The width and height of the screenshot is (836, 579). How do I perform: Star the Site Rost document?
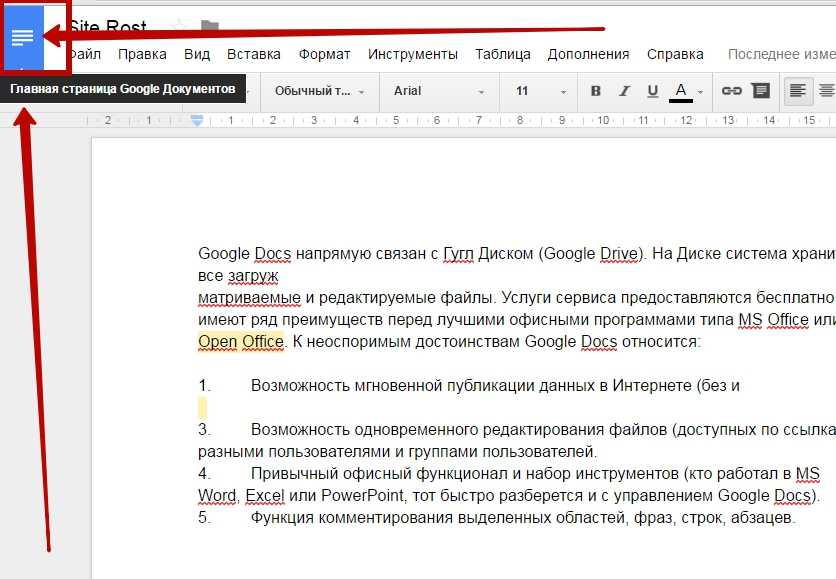click(179, 27)
